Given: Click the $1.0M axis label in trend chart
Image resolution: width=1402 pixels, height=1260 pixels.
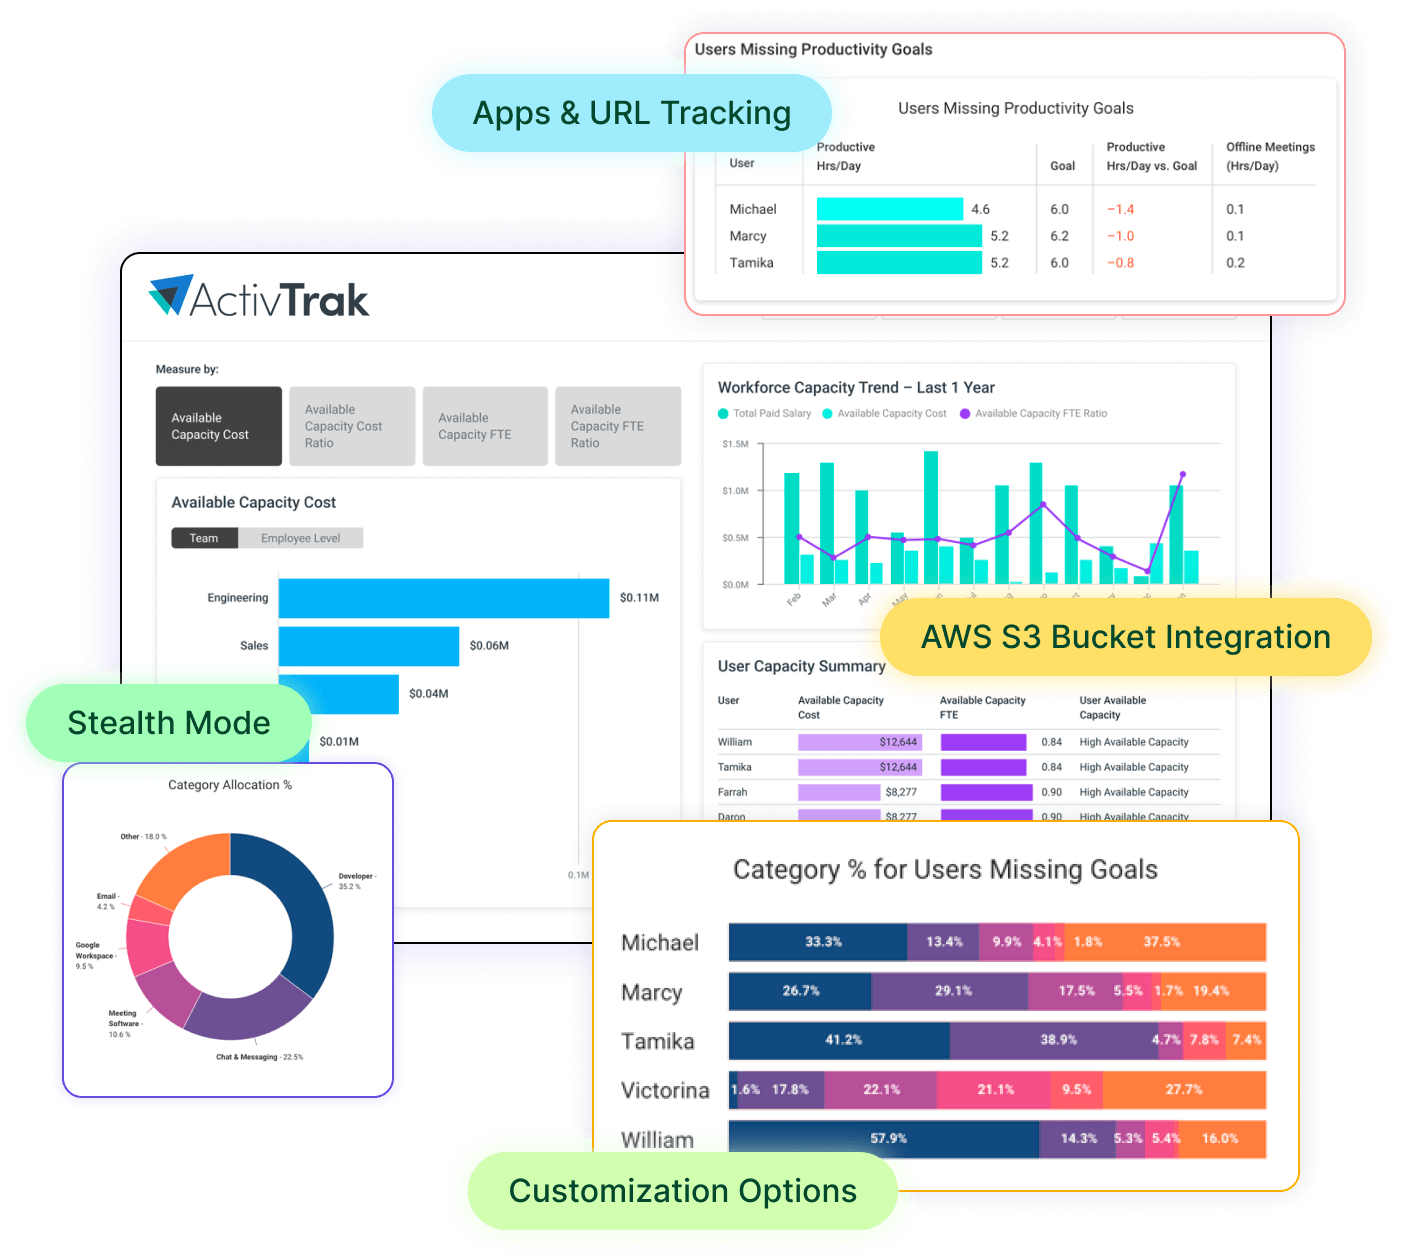Looking at the screenshot, I should pyautogui.click(x=735, y=491).
